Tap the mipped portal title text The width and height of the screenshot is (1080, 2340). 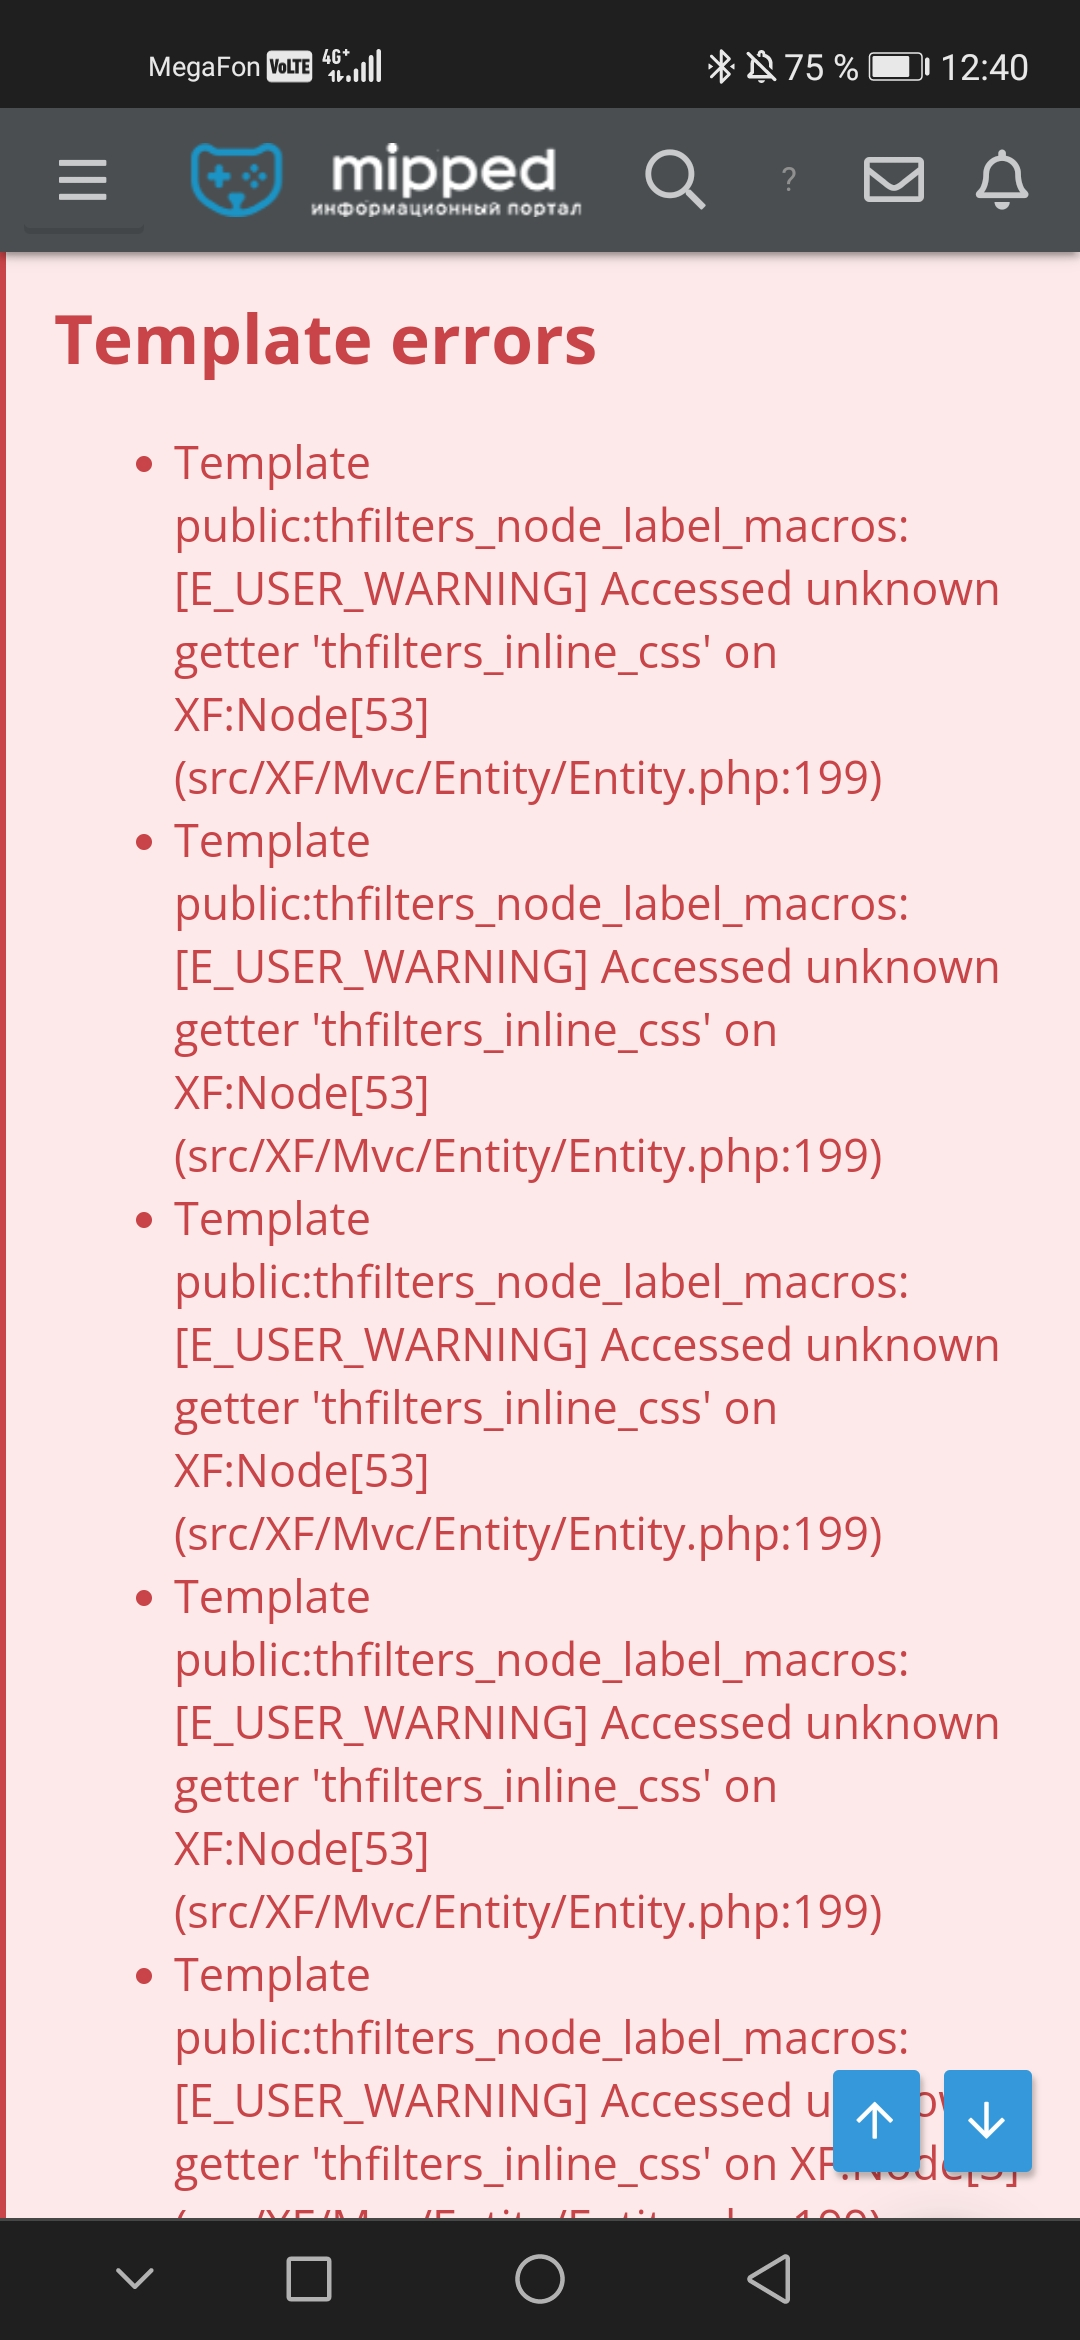445,180
